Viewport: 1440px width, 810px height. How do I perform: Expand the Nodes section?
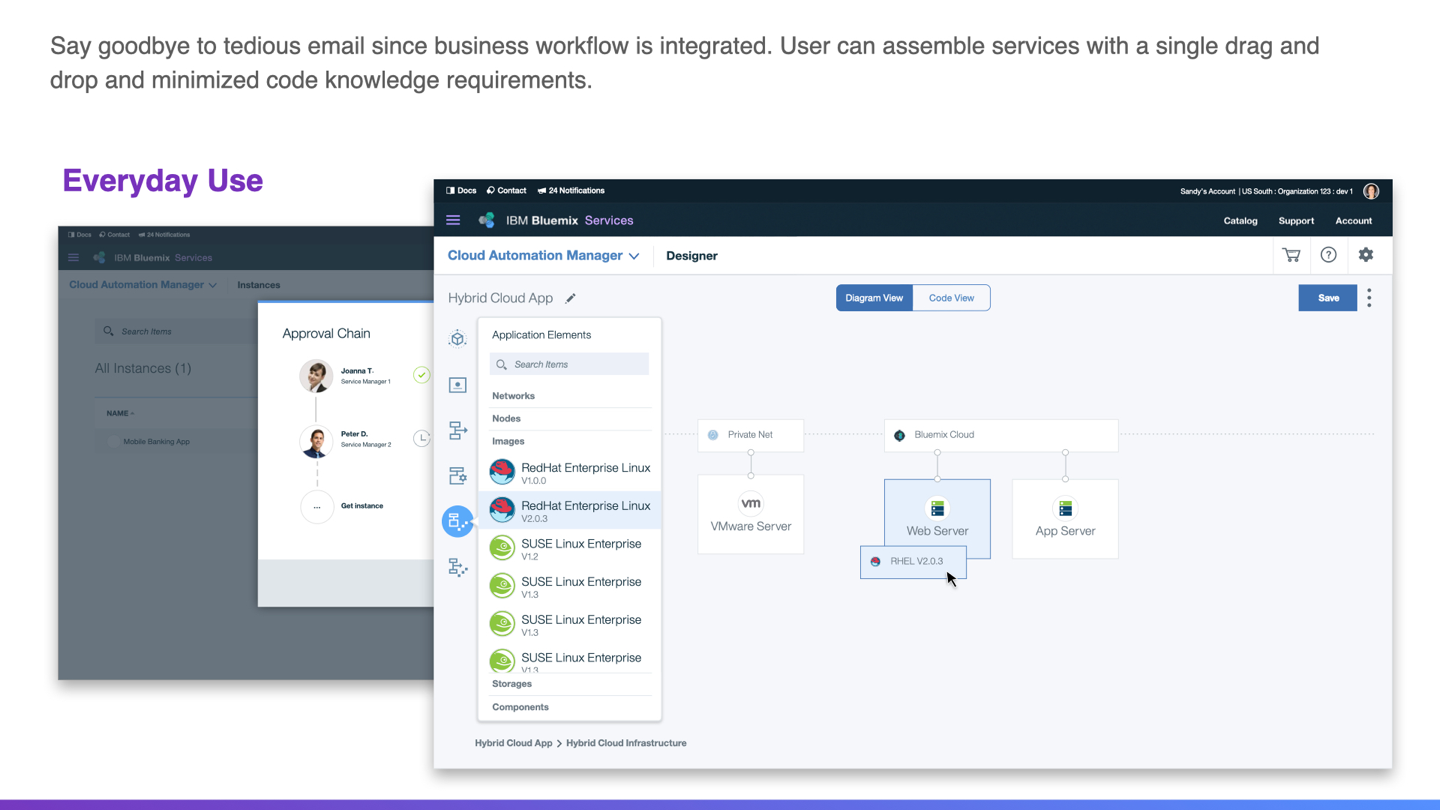click(570, 418)
